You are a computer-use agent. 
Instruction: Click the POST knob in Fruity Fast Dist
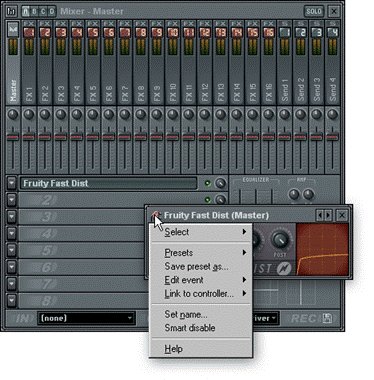tap(280, 240)
